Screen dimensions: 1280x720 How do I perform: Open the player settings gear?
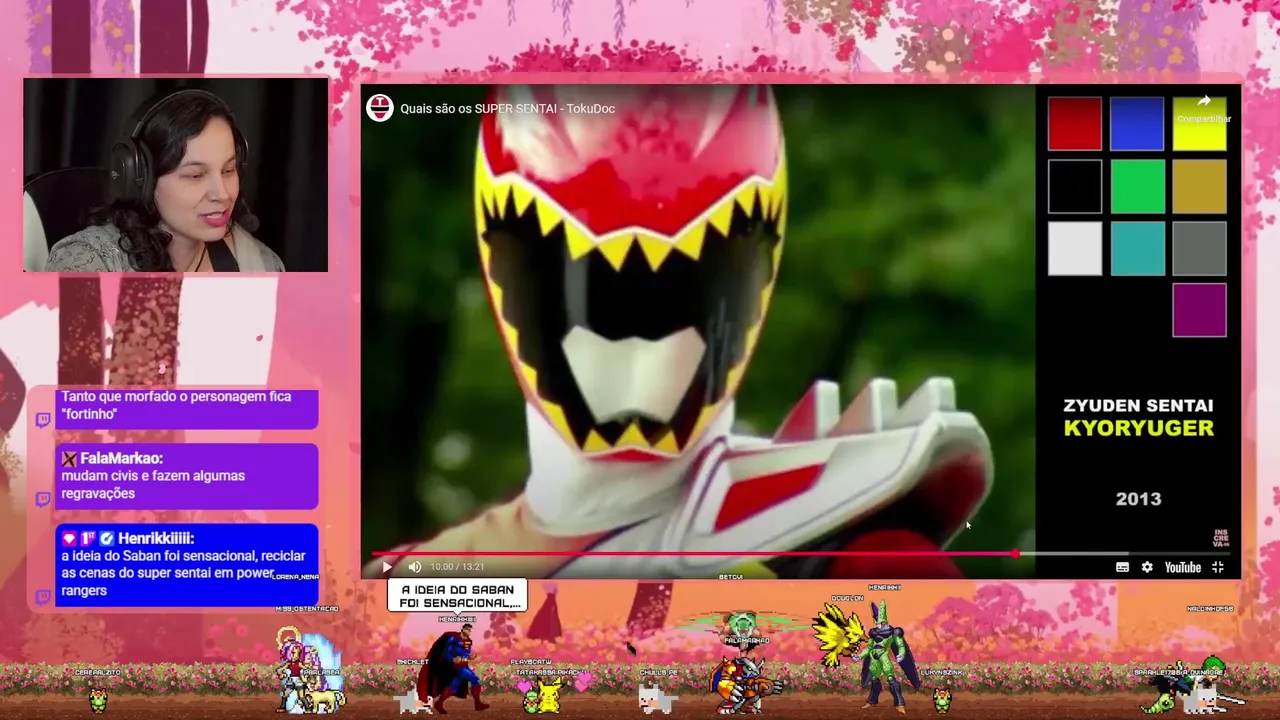click(x=1147, y=567)
